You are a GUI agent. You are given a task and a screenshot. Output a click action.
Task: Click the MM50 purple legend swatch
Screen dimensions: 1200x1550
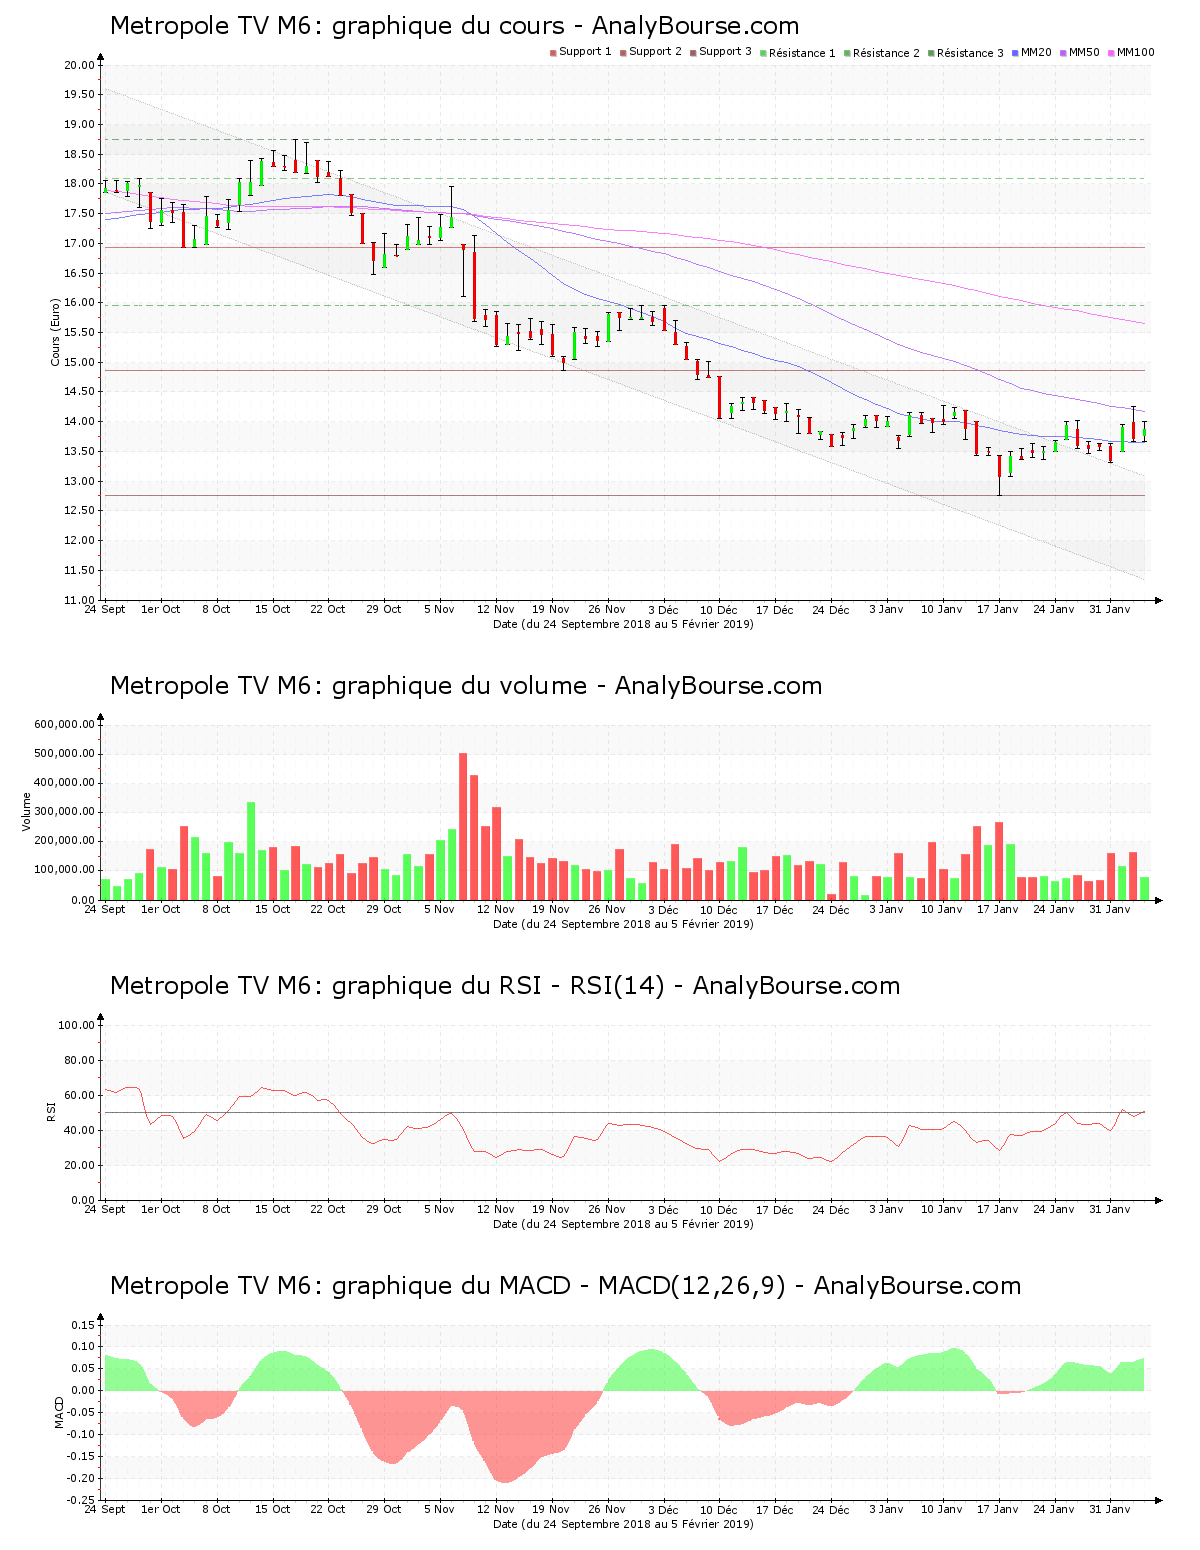pyautogui.click(x=1064, y=53)
